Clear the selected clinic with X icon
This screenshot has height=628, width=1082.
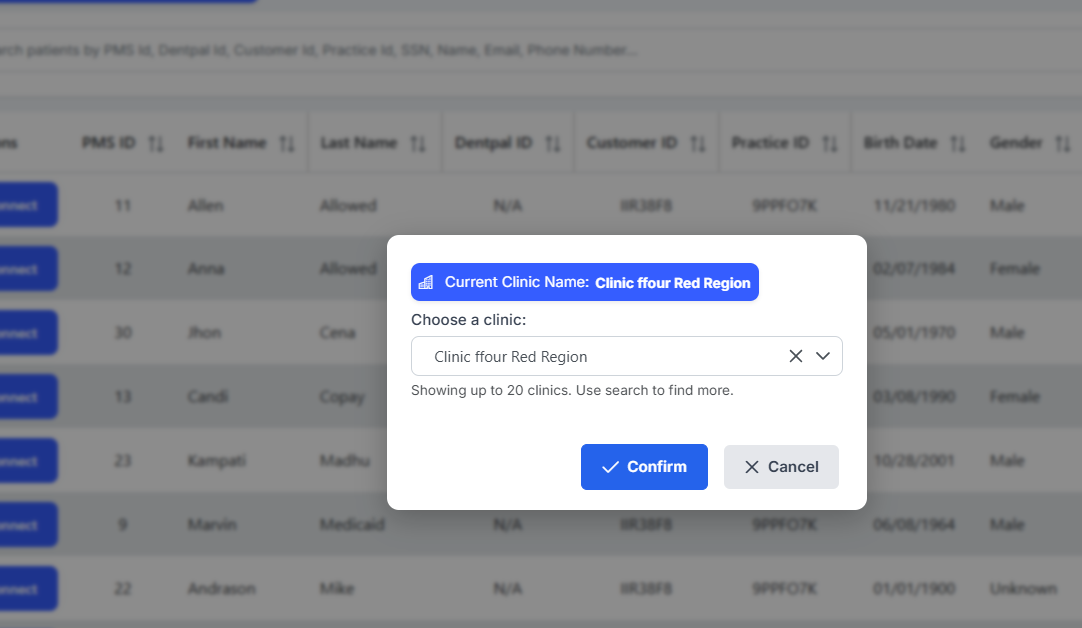tap(796, 356)
